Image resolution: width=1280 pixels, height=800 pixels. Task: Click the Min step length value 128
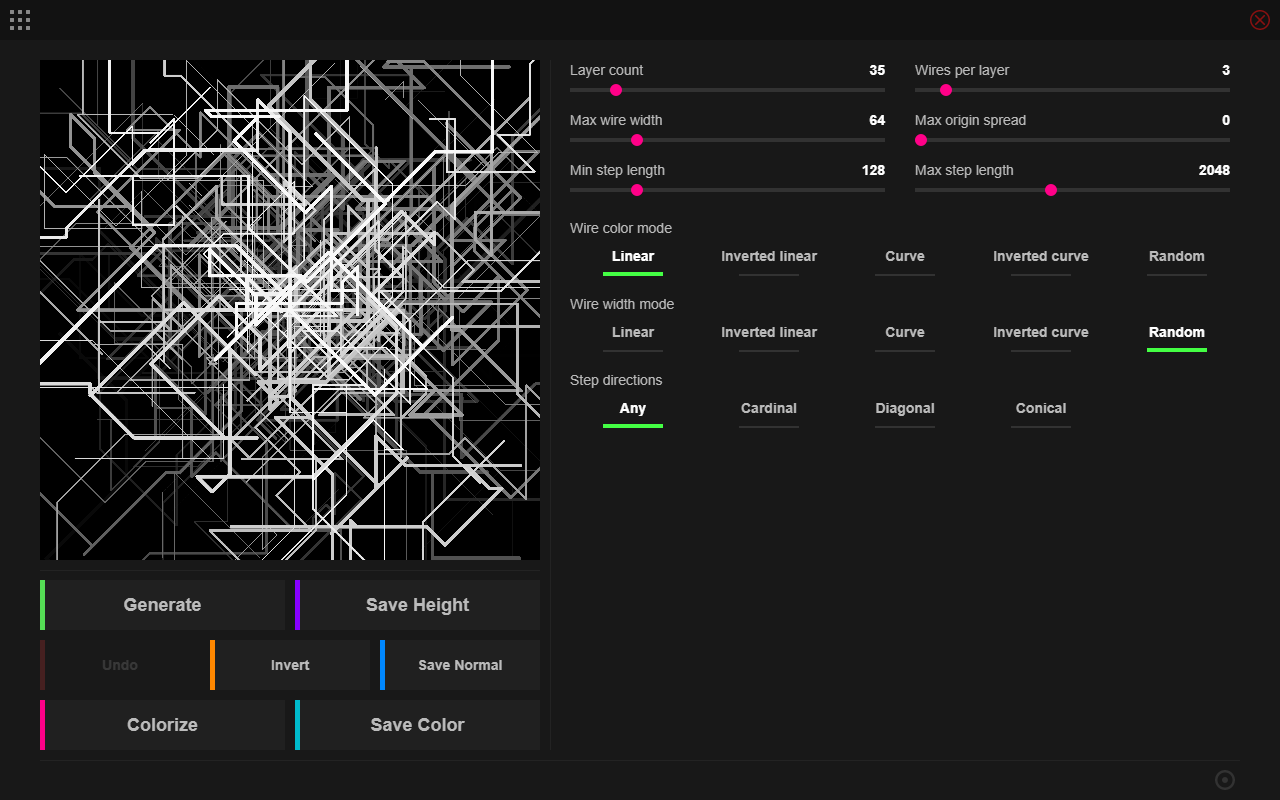coord(873,170)
